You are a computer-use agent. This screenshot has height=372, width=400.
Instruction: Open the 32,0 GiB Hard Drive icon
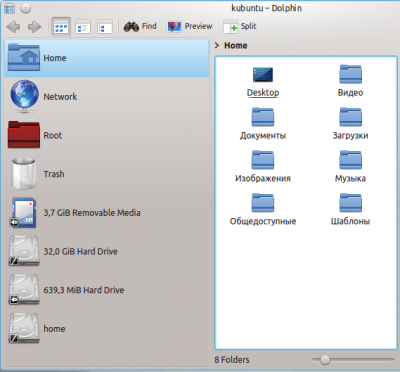[x=24, y=251]
